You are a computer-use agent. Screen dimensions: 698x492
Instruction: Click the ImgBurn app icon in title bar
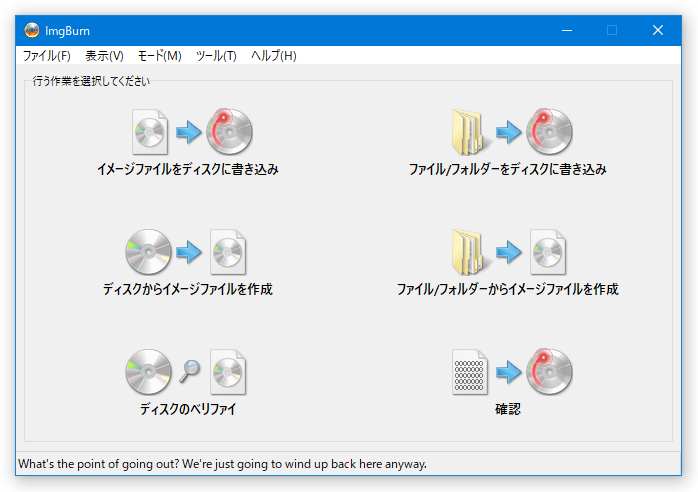pos(32,30)
